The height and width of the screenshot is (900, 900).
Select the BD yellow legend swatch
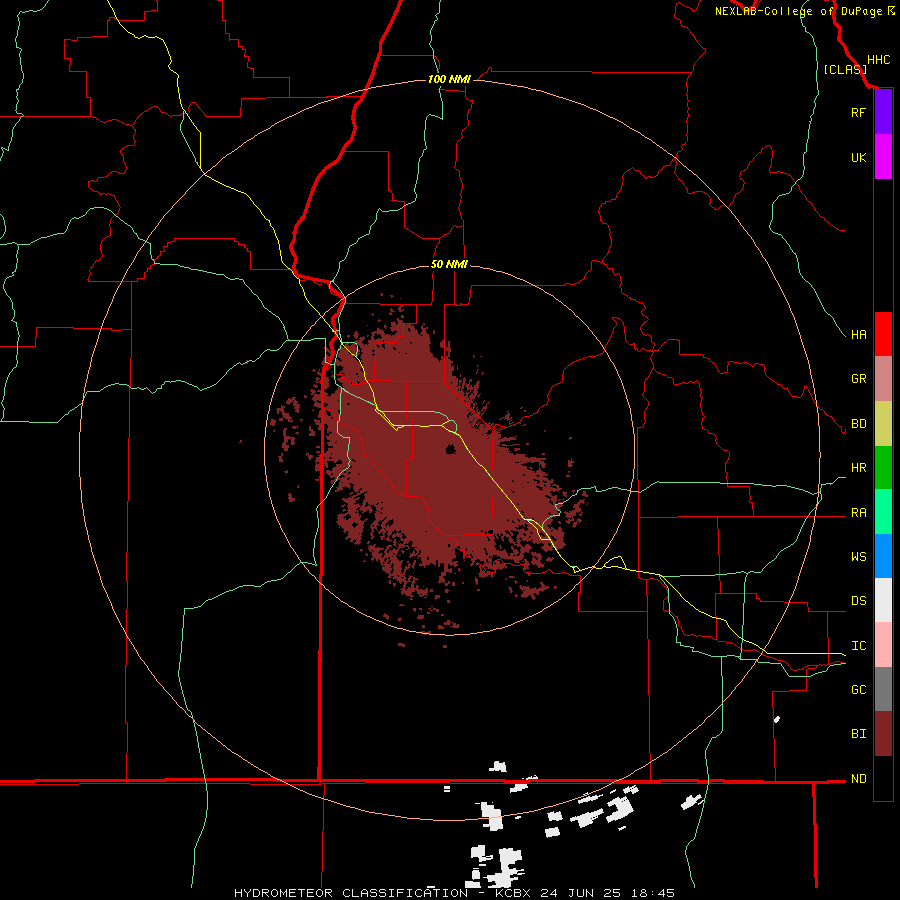(883, 424)
